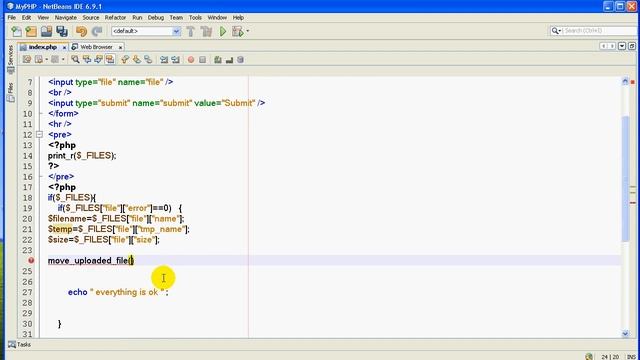Click the Uncomment lines icon
This screenshot has height=360, width=640.
click(229, 60)
